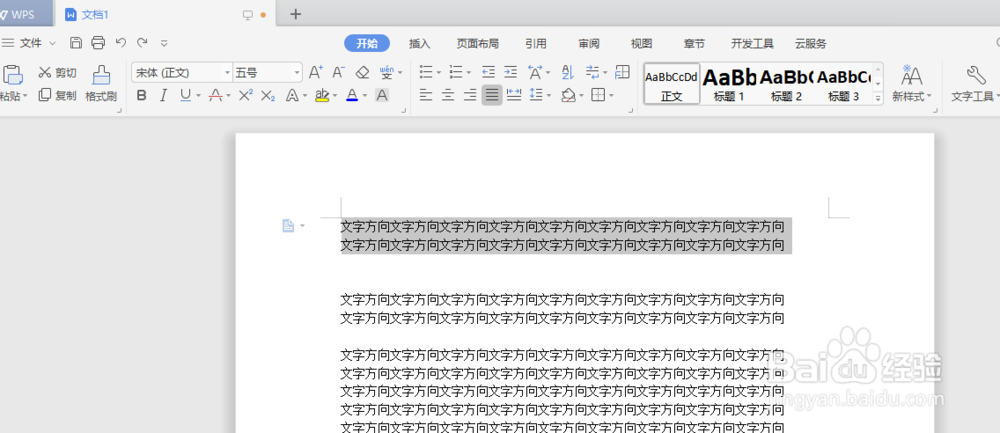This screenshot has height=433, width=1000.
Task: Apply the 标题 2 style
Action: point(786,84)
